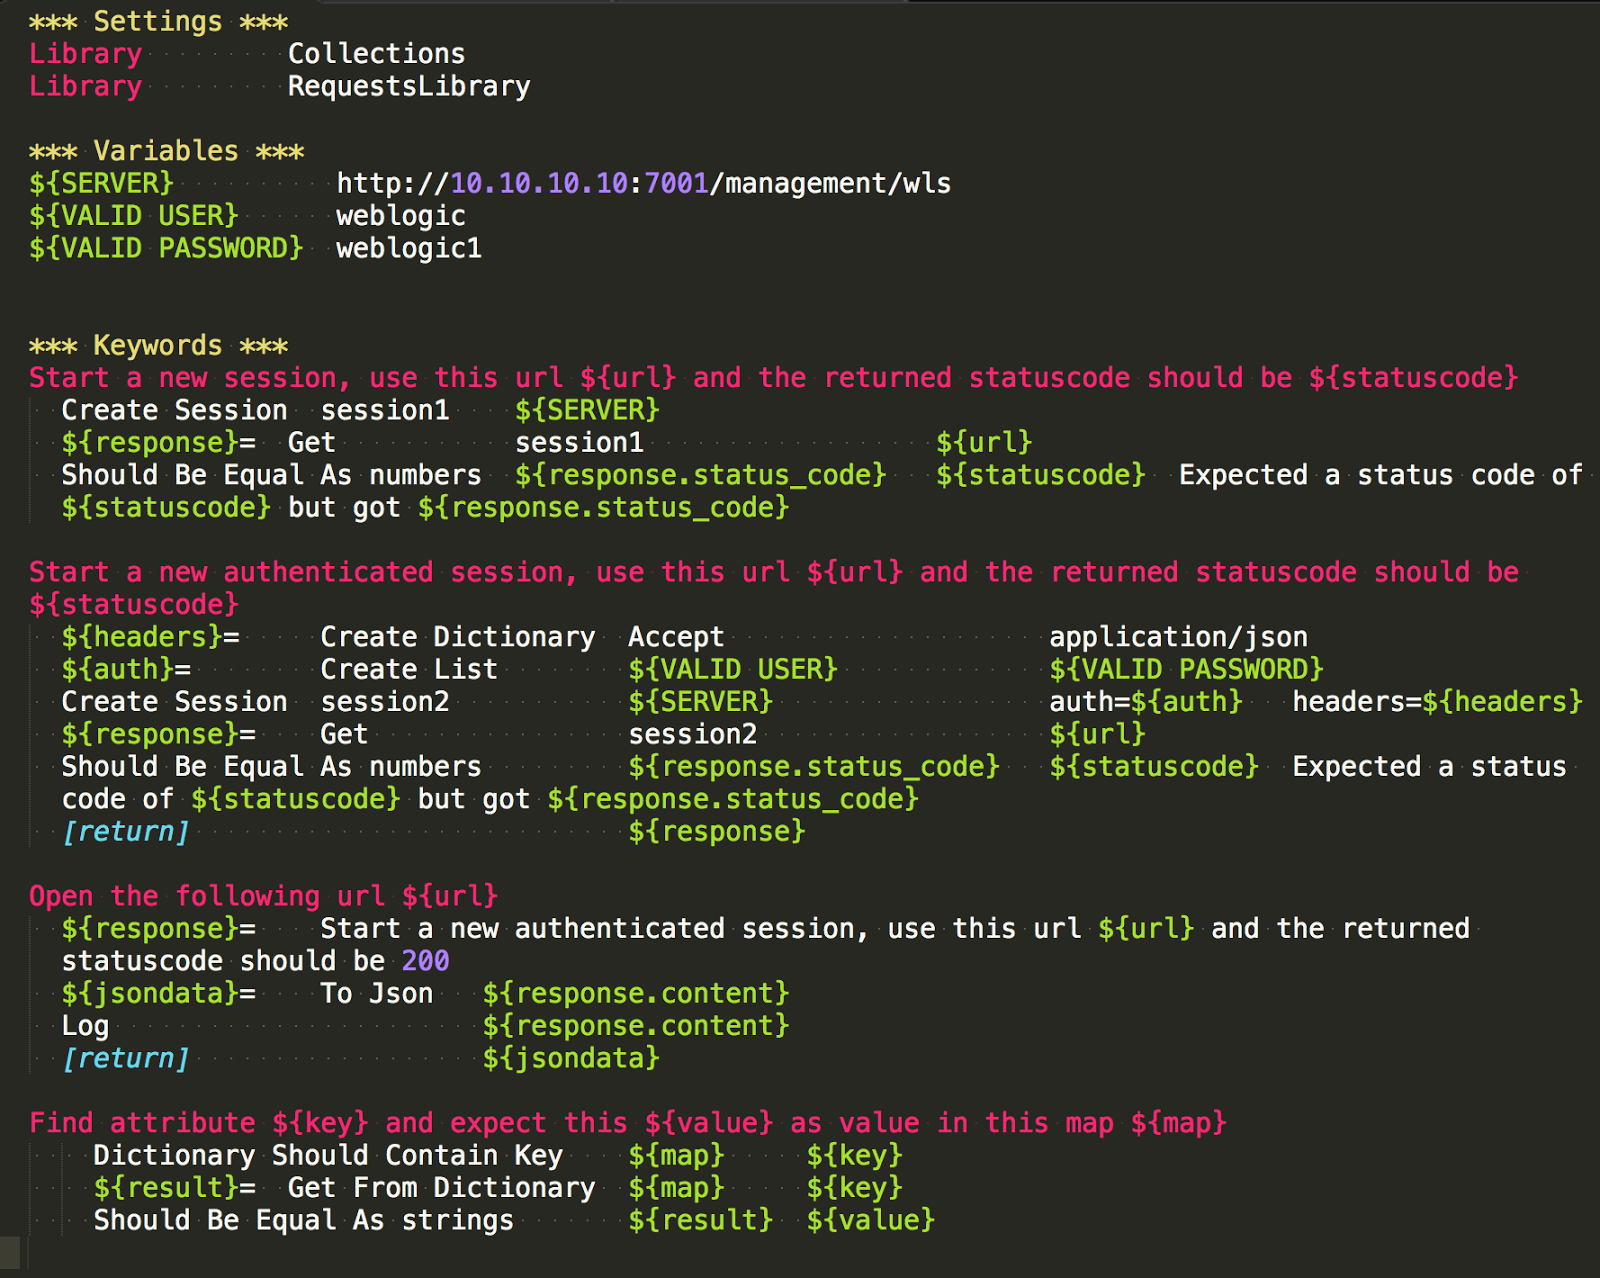The height and width of the screenshot is (1278, 1600).
Task: Click the *** Keywords *** section header
Action: 158,346
